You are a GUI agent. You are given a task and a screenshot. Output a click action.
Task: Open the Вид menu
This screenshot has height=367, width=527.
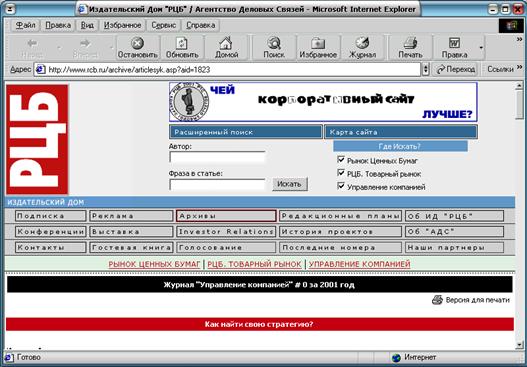[87, 25]
